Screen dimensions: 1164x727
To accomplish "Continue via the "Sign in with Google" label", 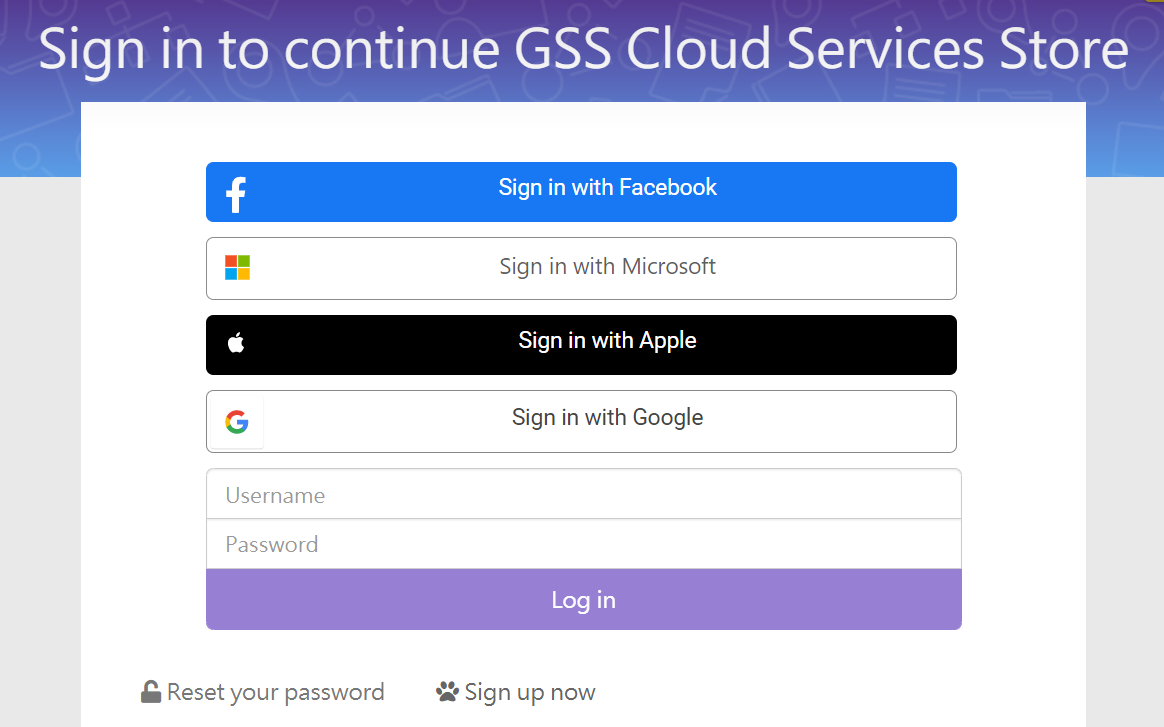I will coord(607,418).
